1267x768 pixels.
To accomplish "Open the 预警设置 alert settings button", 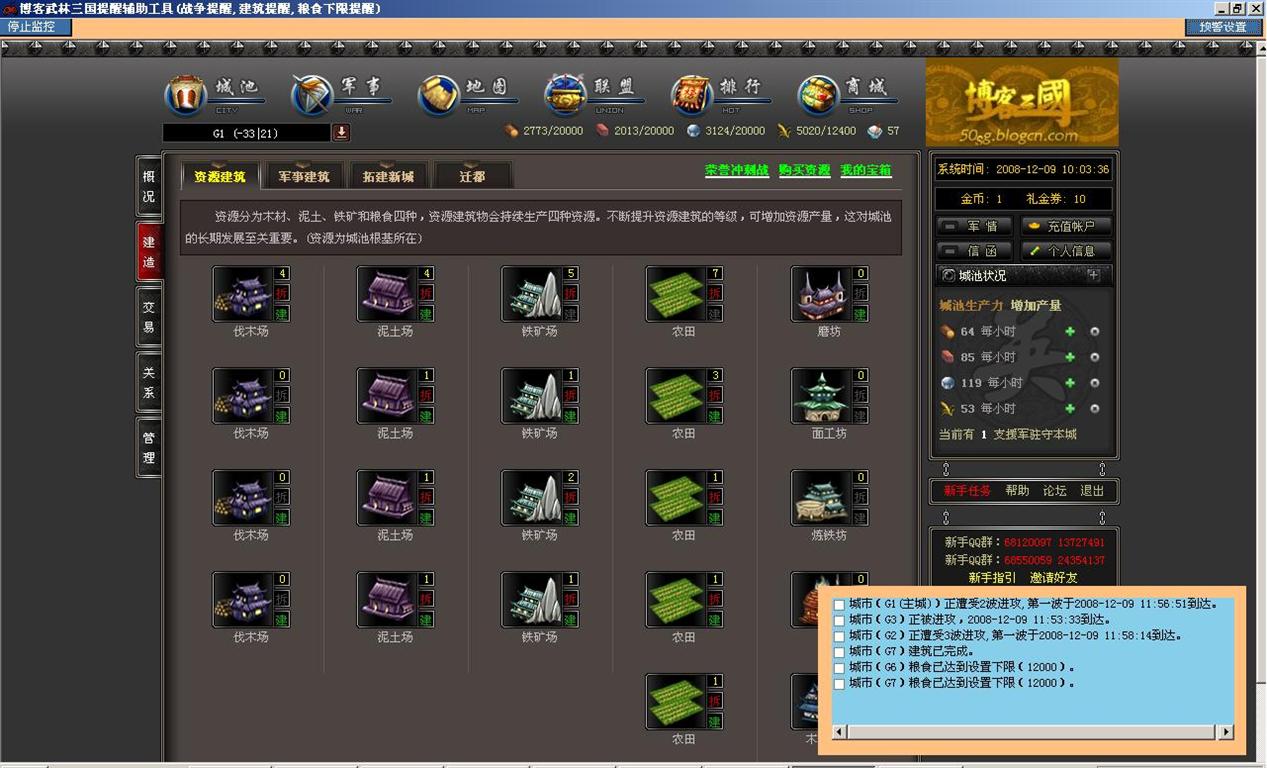I will 1224,27.
